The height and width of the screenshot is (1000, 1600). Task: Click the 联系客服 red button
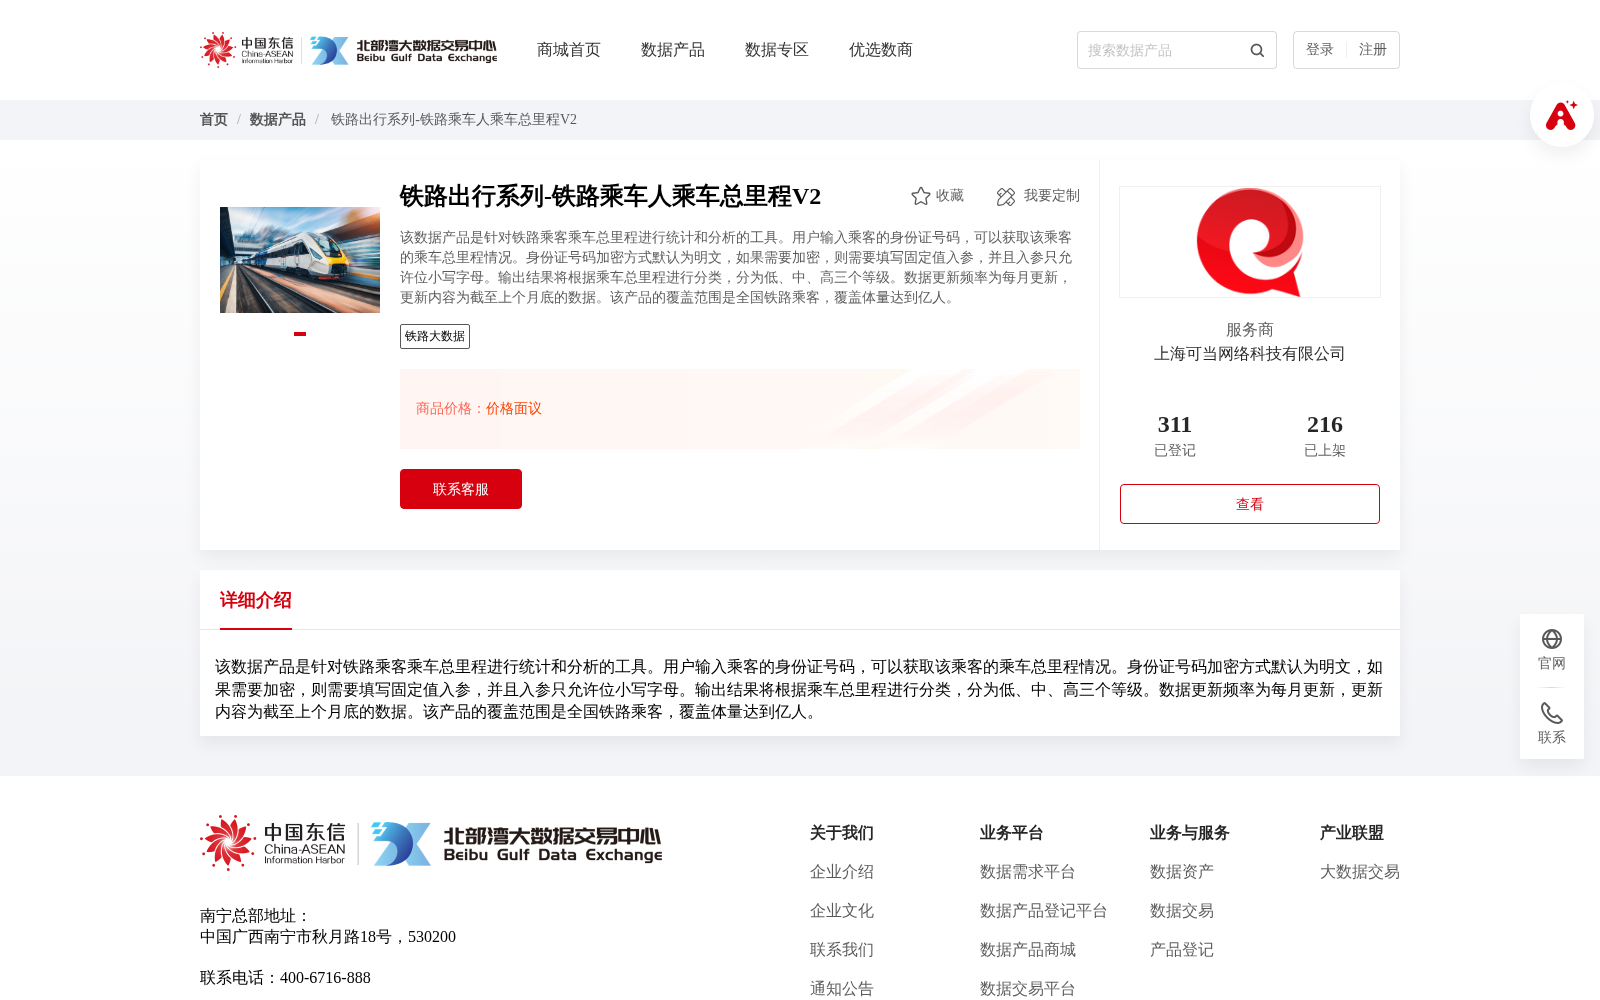461,489
